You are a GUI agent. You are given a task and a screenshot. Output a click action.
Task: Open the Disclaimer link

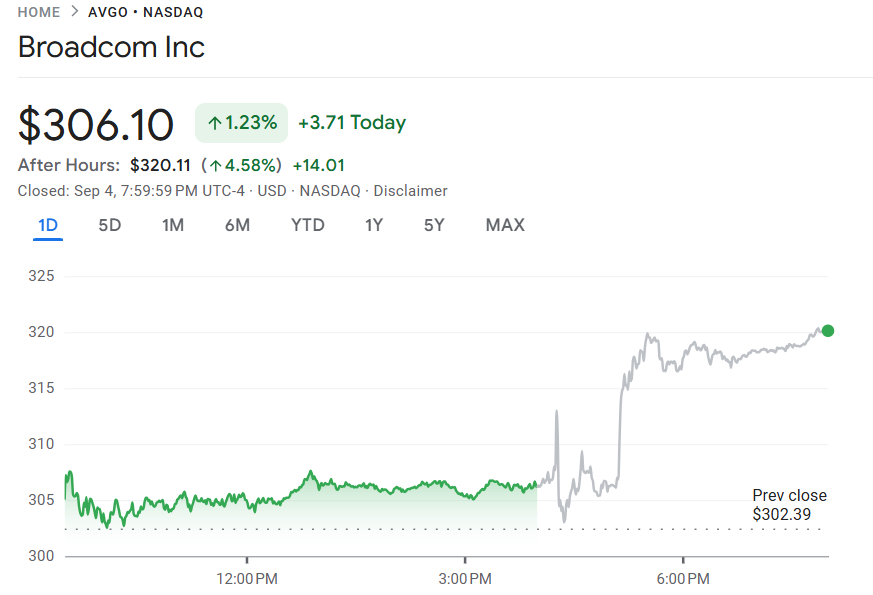tap(410, 191)
